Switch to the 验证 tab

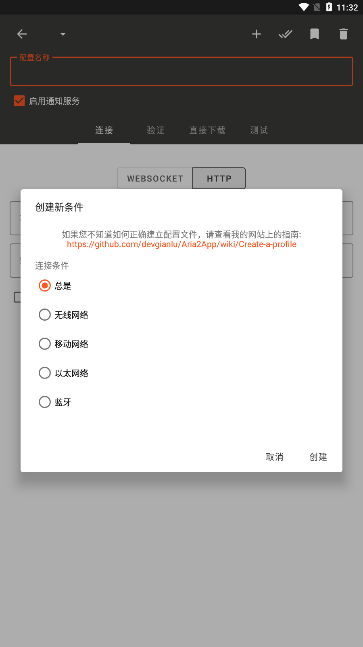click(156, 130)
